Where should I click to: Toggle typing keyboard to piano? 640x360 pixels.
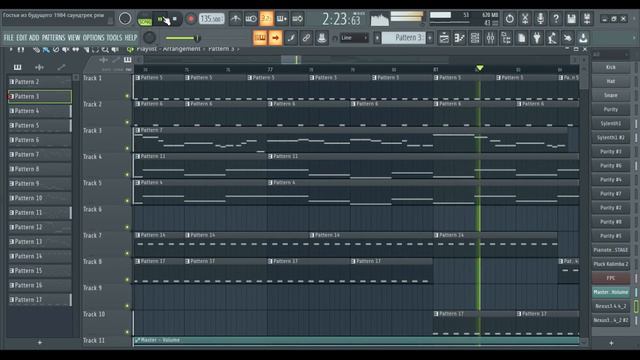[260, 38]
